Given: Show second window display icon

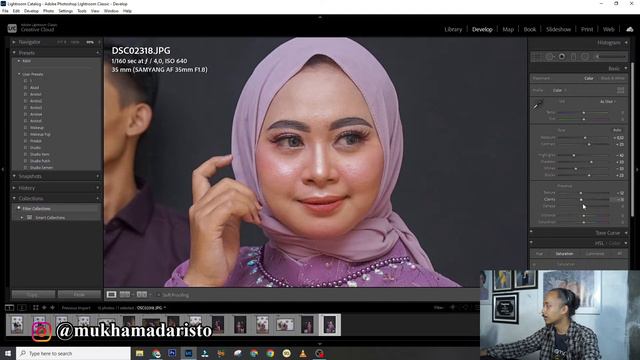Looking at the screenshot, I should [22, 307].
